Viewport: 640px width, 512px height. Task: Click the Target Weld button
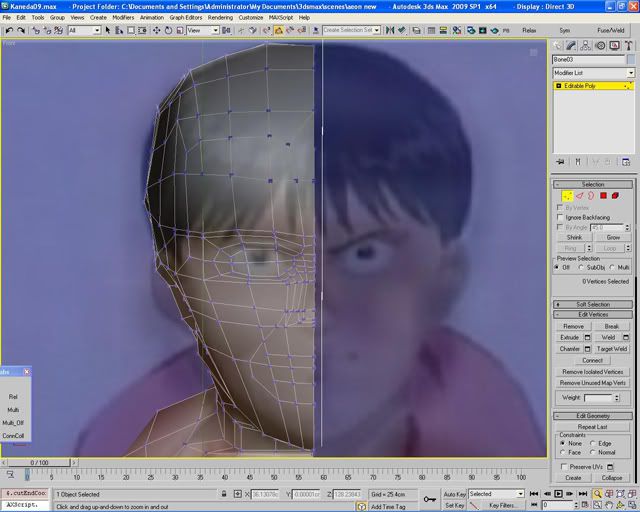(610, 349)
